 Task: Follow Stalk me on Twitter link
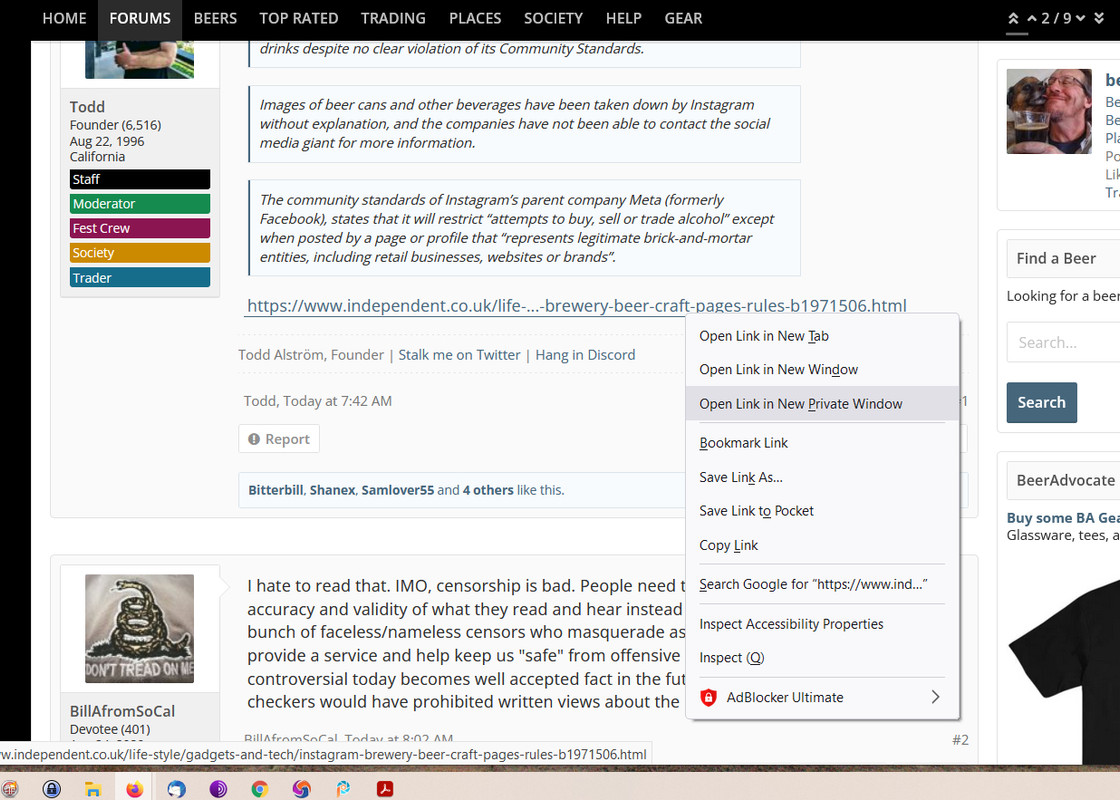(x=459, y=354)
